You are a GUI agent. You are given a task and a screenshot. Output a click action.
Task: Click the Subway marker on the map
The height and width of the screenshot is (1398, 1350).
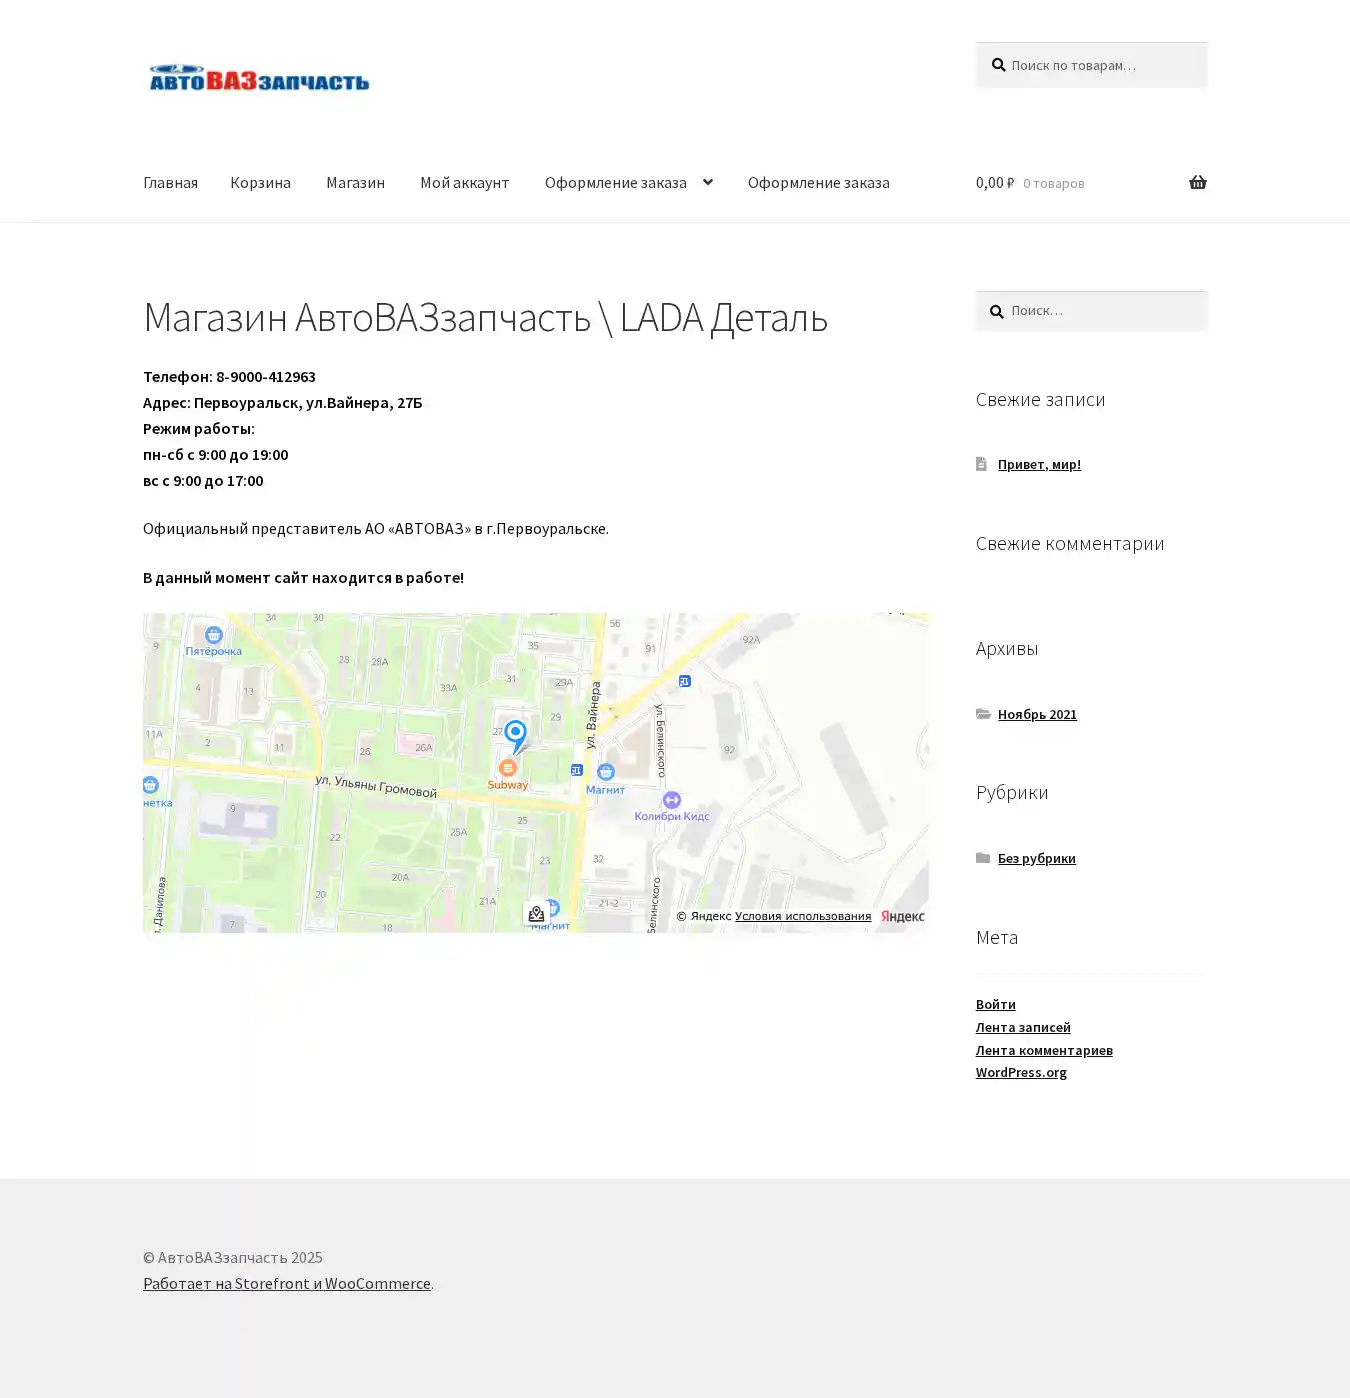508,768
